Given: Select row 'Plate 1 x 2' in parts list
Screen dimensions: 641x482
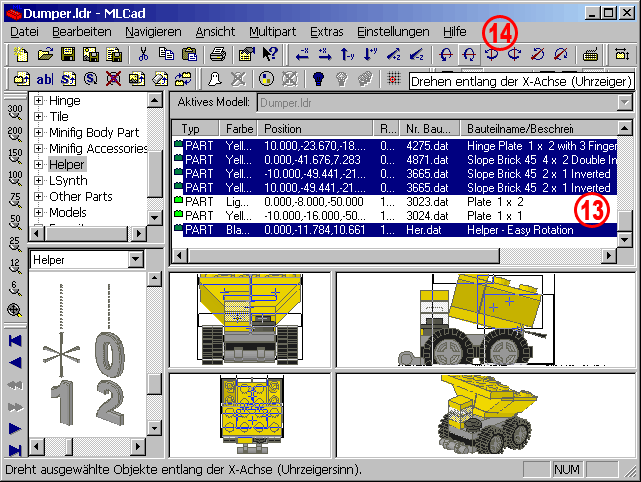Looking at the screenshot, I should 395,202.
